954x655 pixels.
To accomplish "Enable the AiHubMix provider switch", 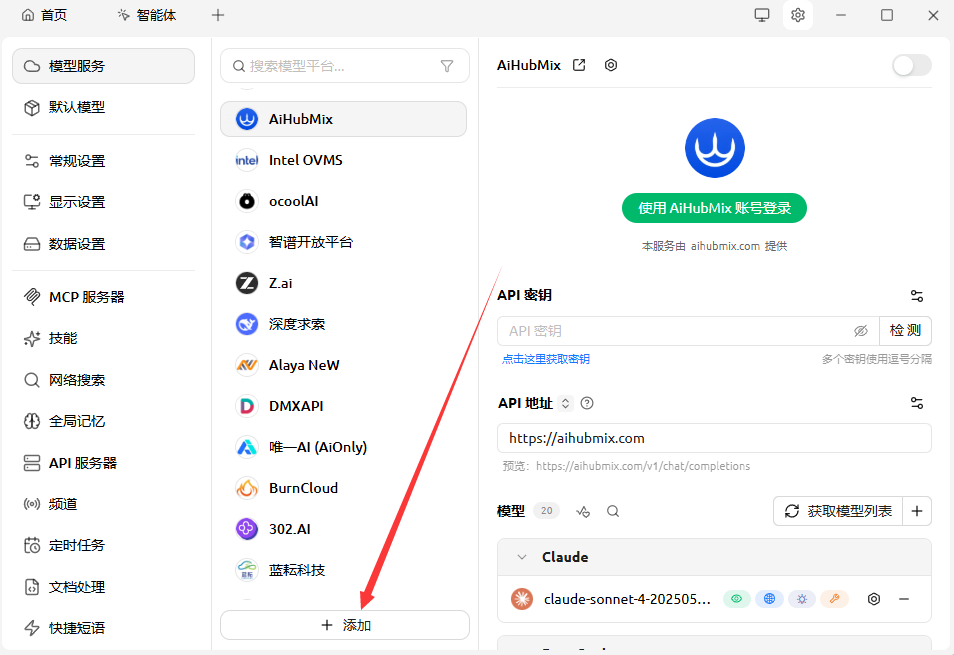I will pos(911,65).
